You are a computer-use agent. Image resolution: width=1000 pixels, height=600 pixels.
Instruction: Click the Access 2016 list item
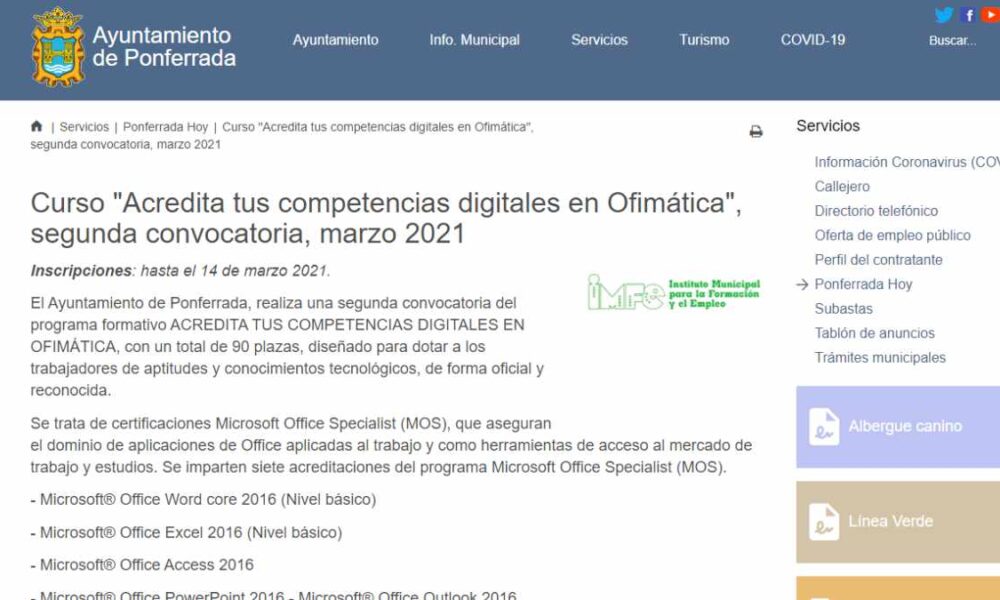pos(142,565)
